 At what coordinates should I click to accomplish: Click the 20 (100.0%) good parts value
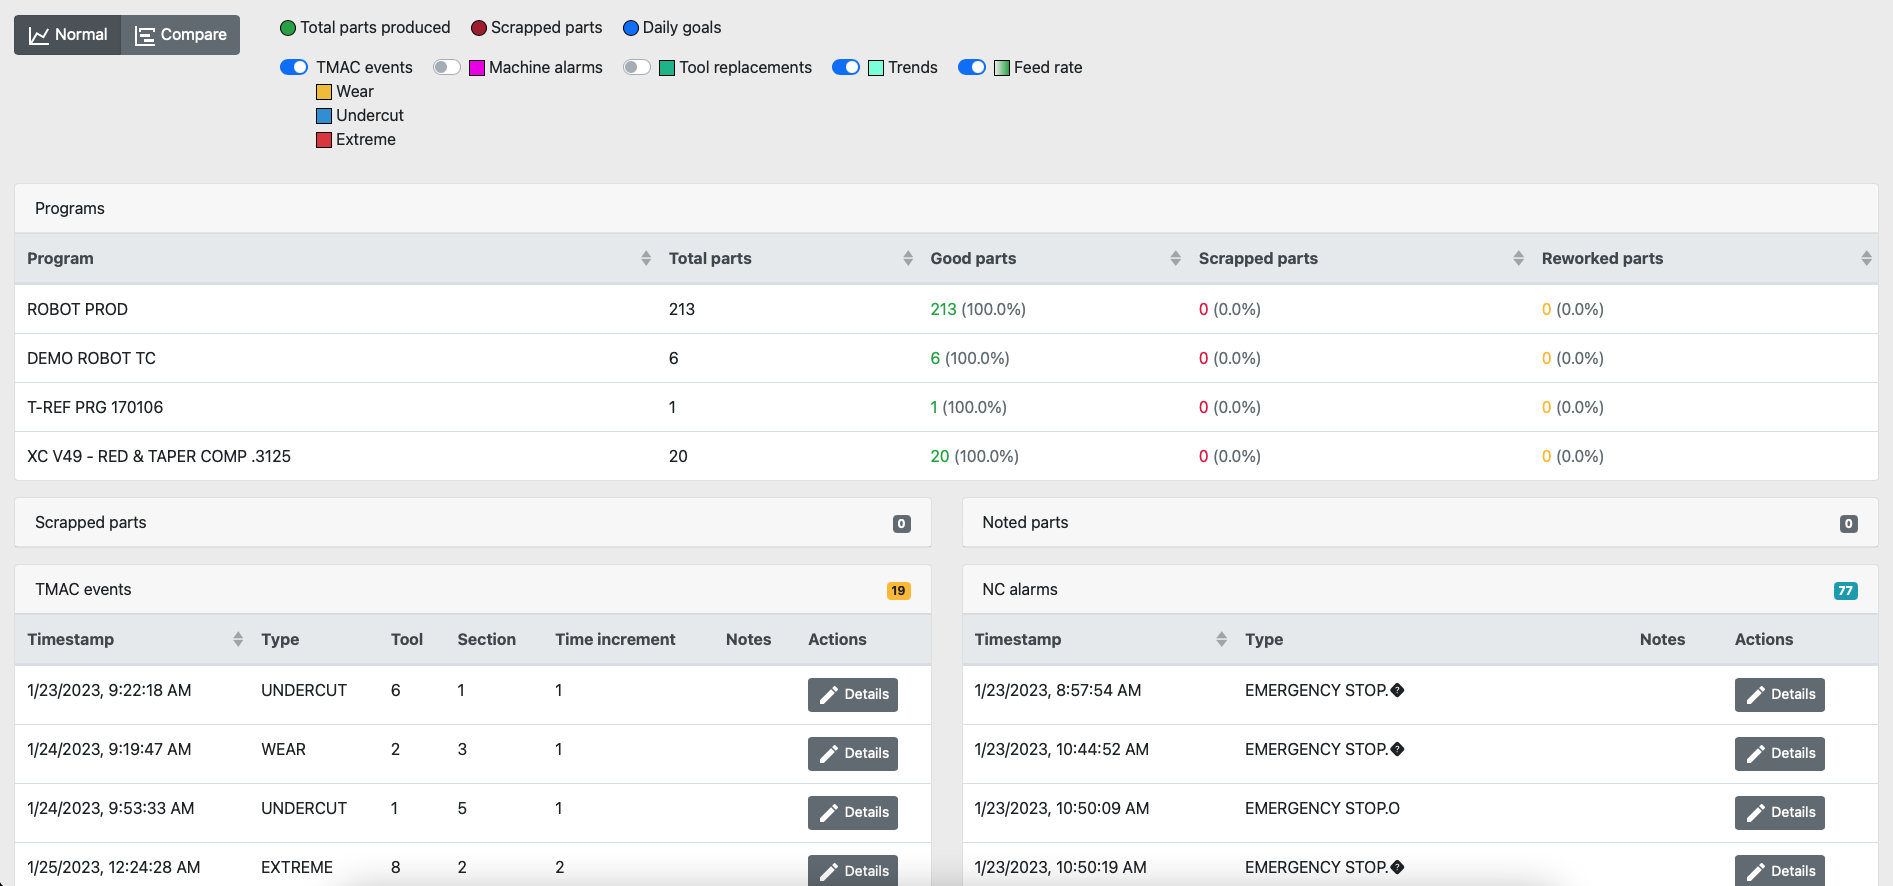coord(974,457)
